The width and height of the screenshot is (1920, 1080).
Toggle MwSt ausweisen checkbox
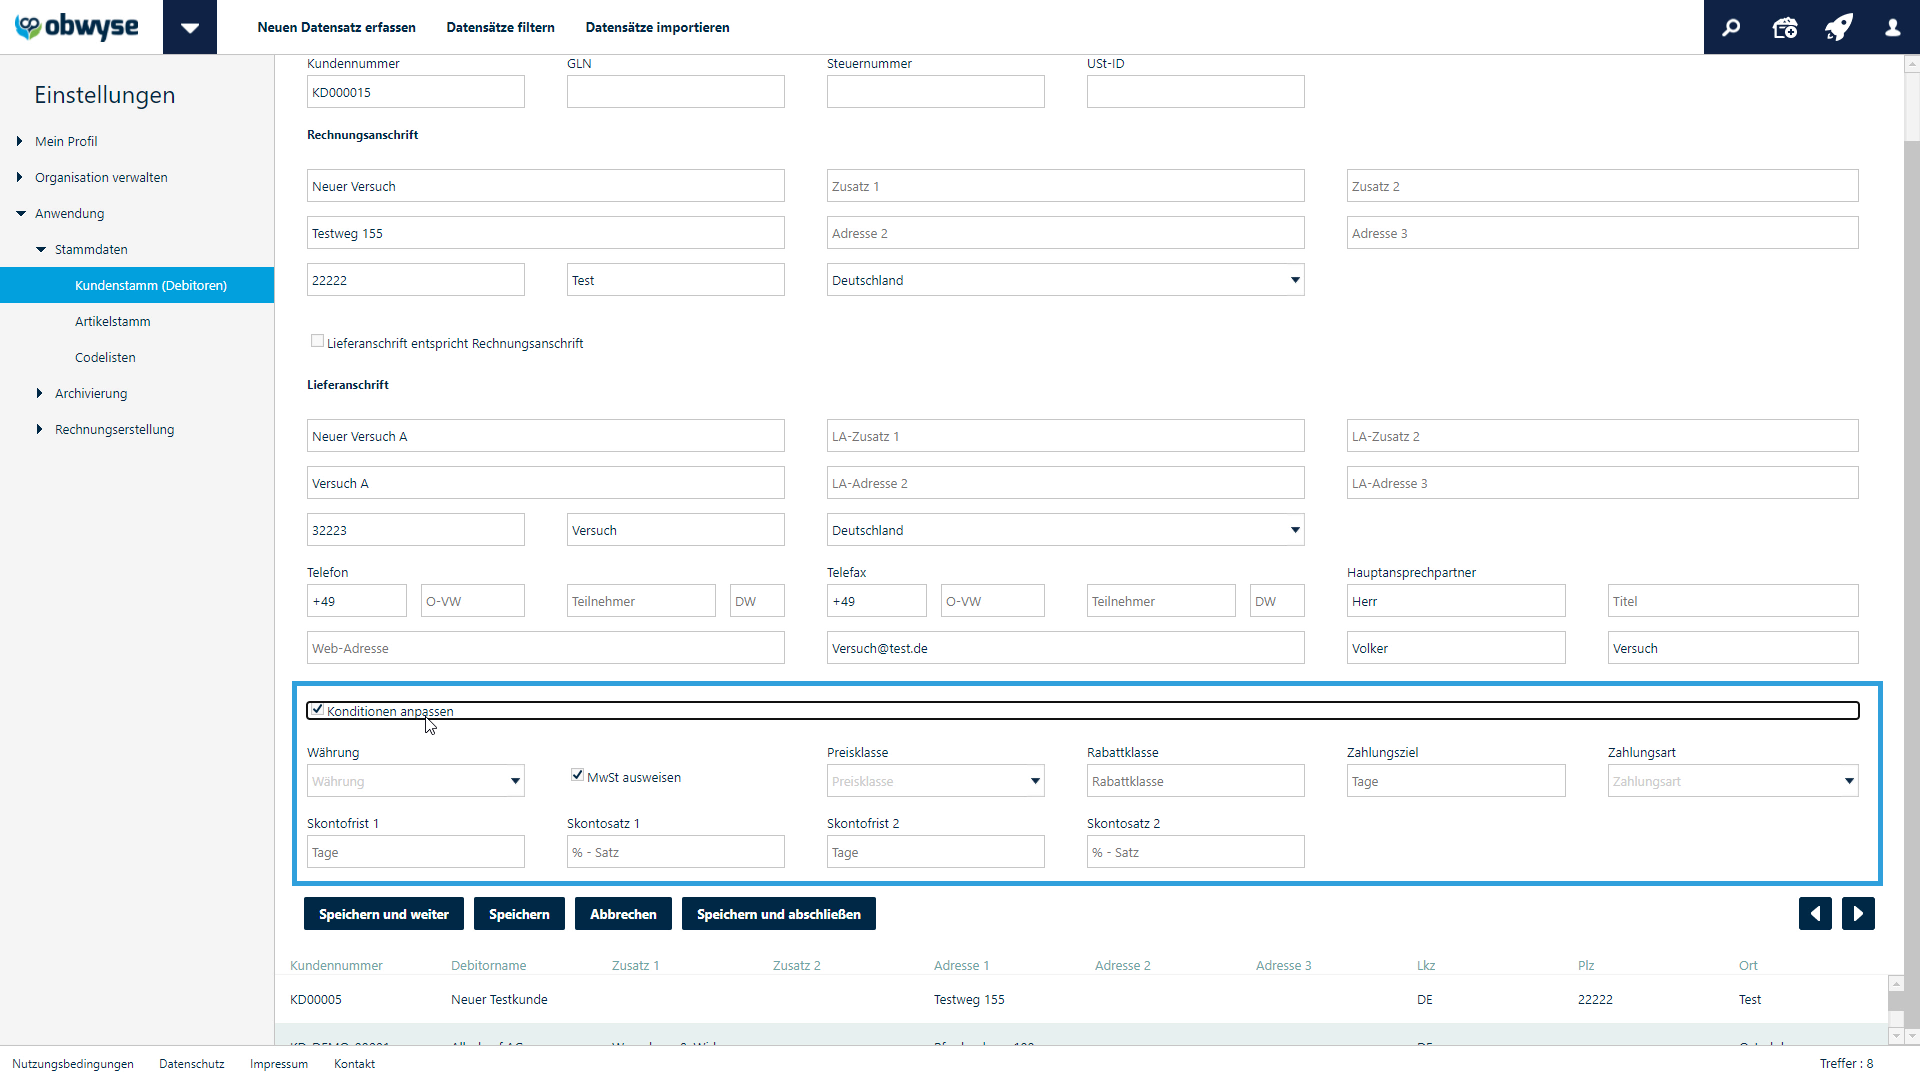coord(577,775)
